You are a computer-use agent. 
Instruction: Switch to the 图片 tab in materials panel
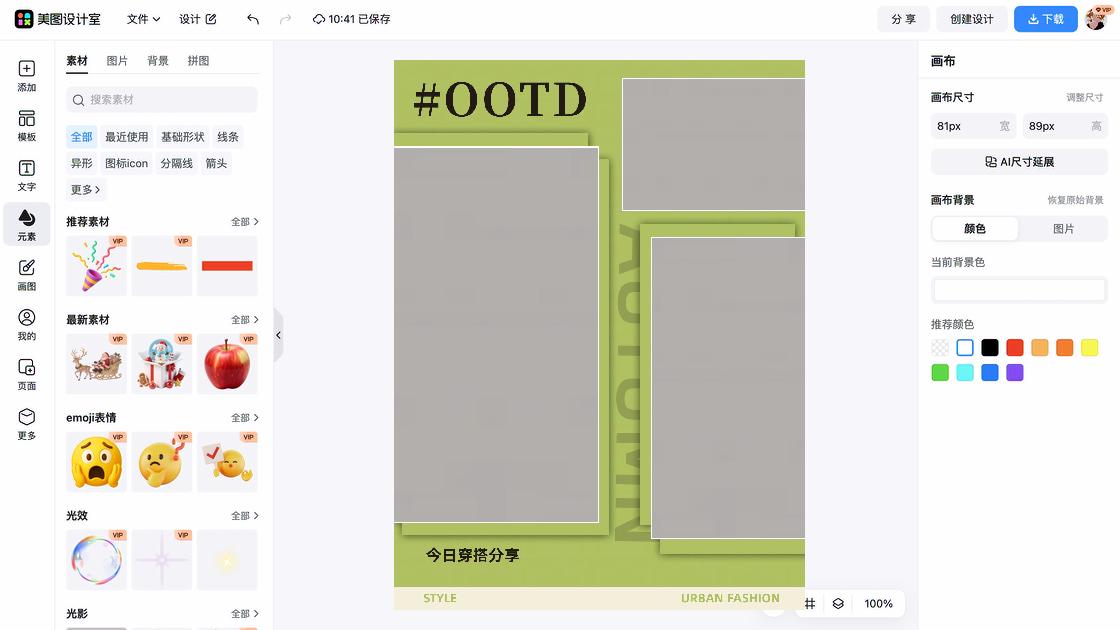(x=117, y=61)
